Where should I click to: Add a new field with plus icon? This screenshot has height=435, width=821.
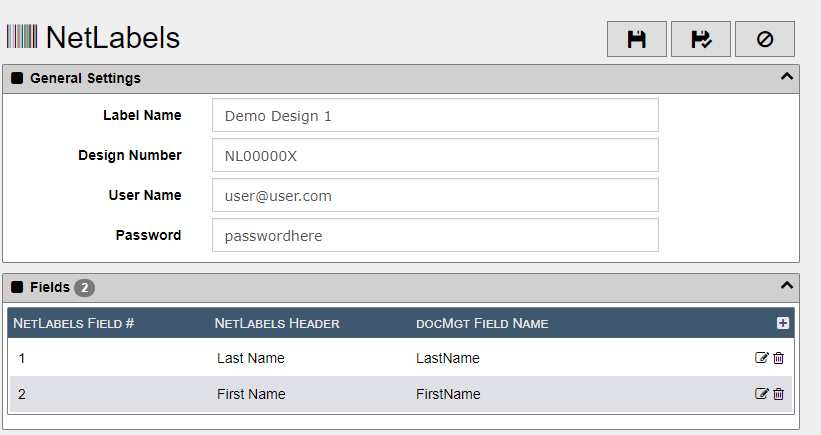pyautogui.click(x=783, y=323)
